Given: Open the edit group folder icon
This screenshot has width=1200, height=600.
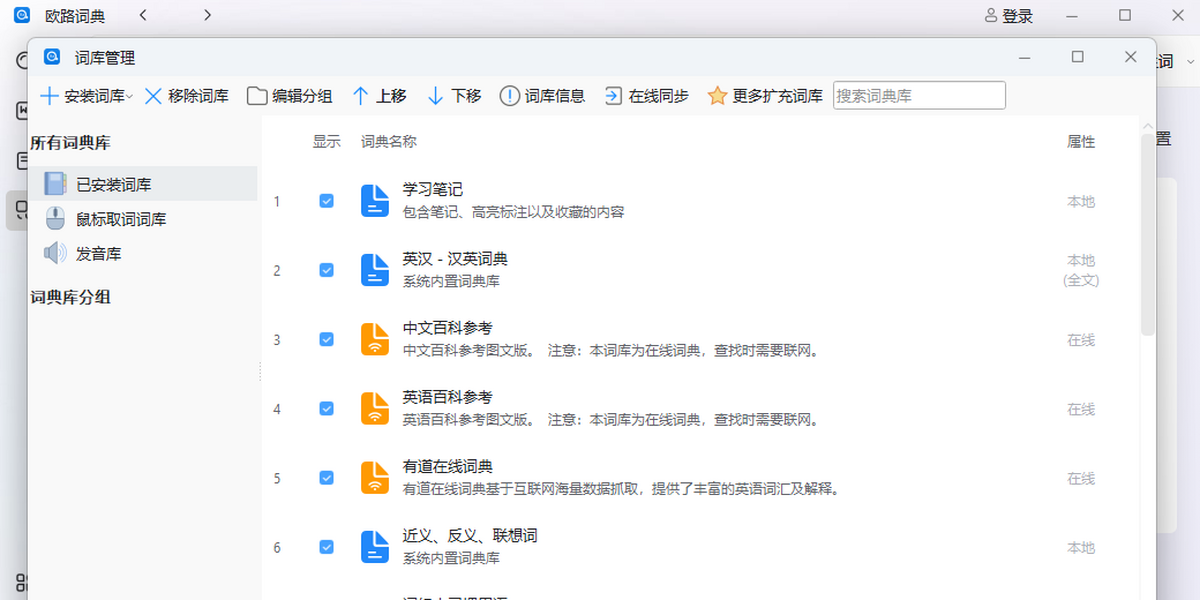Looking at the screenshot, I should 257,96.
